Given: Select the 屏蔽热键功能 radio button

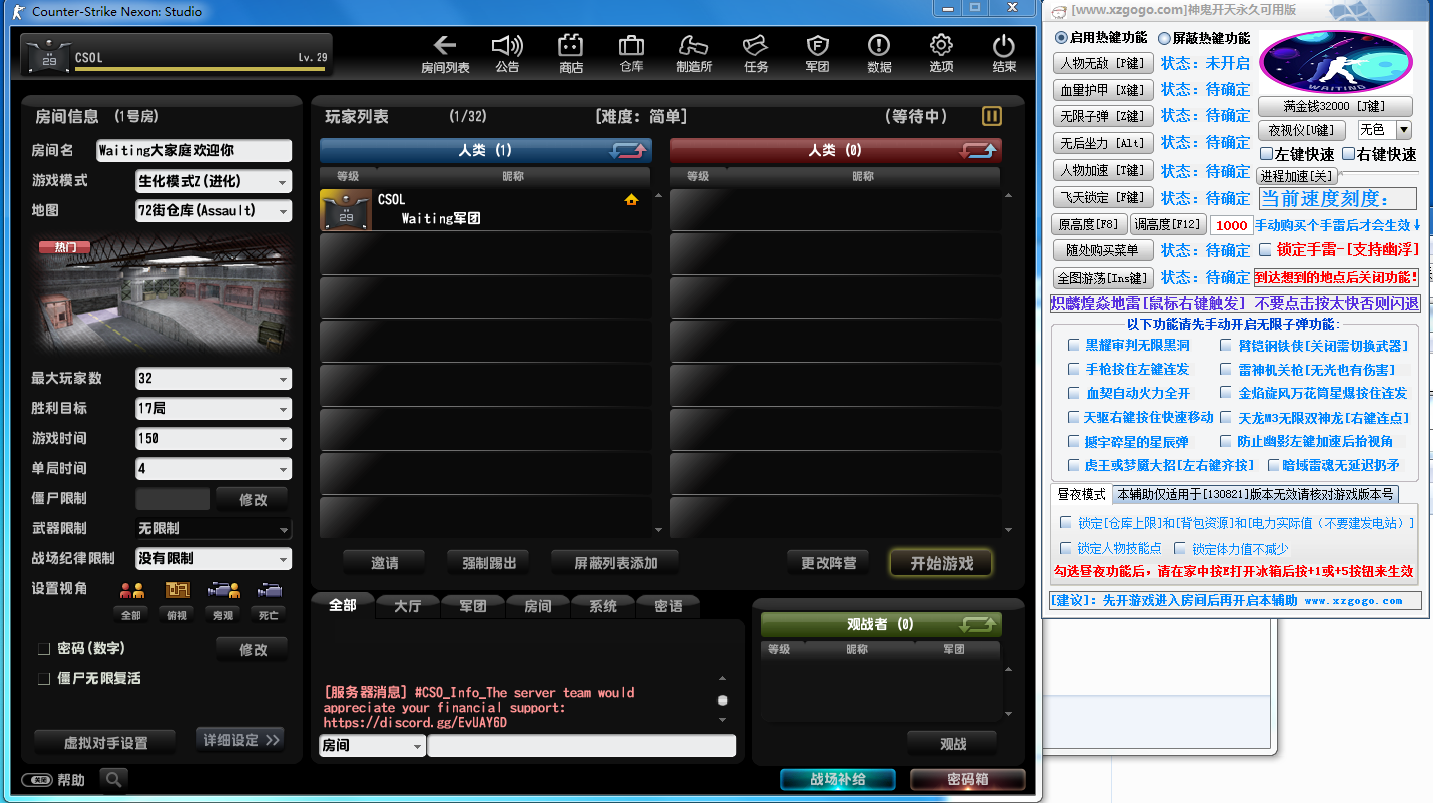Looking at the screenshot, I should (1164, 38).
